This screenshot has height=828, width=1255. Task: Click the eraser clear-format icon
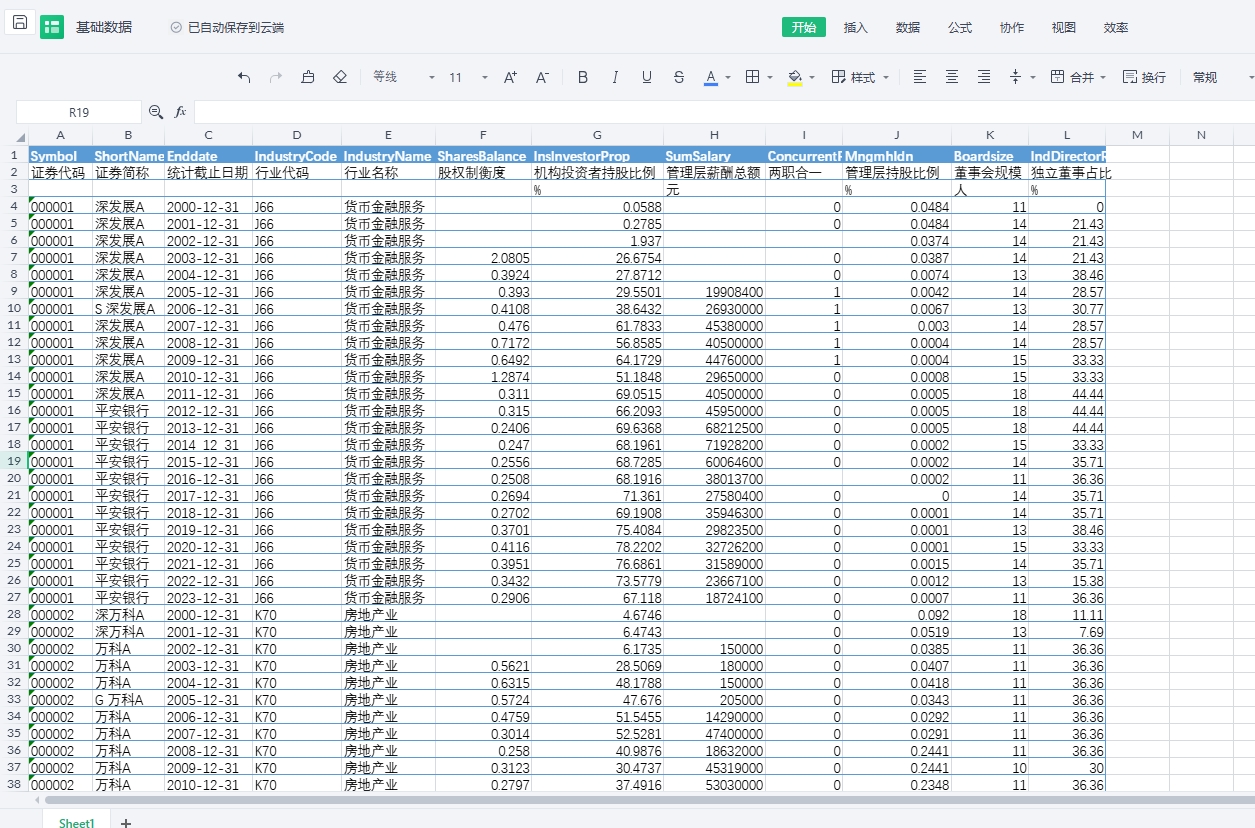click(x=340, y=77)
